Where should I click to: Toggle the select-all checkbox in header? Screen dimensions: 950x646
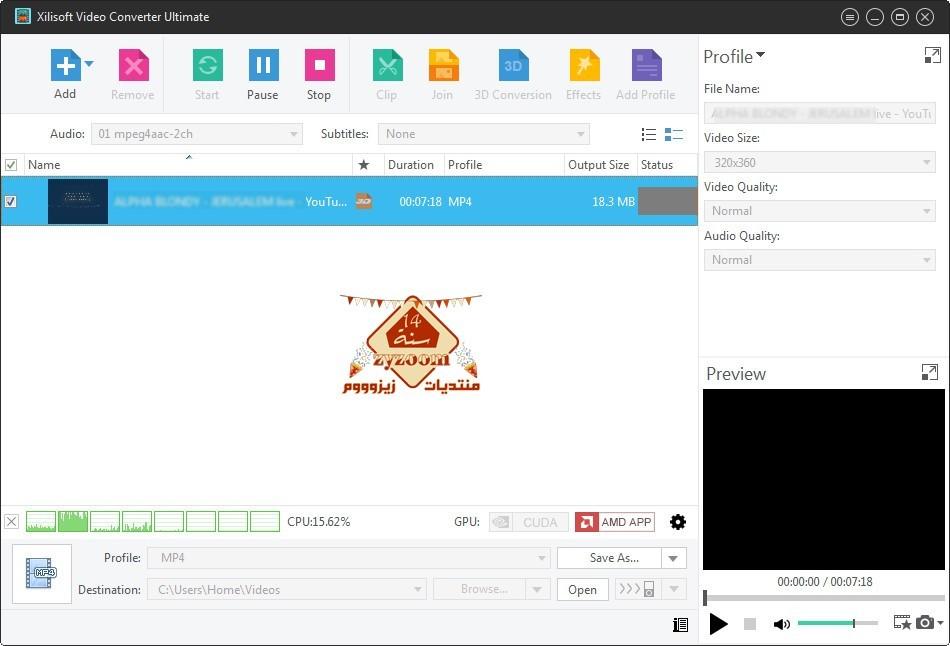[11, 165]
